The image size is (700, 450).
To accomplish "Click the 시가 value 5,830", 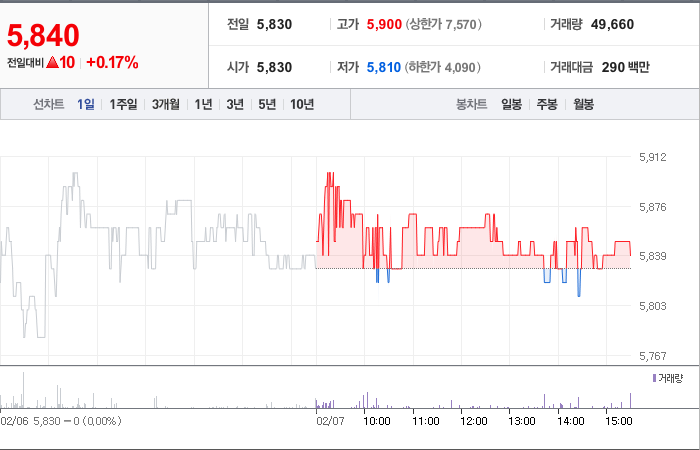I will [x=274, y=67].
